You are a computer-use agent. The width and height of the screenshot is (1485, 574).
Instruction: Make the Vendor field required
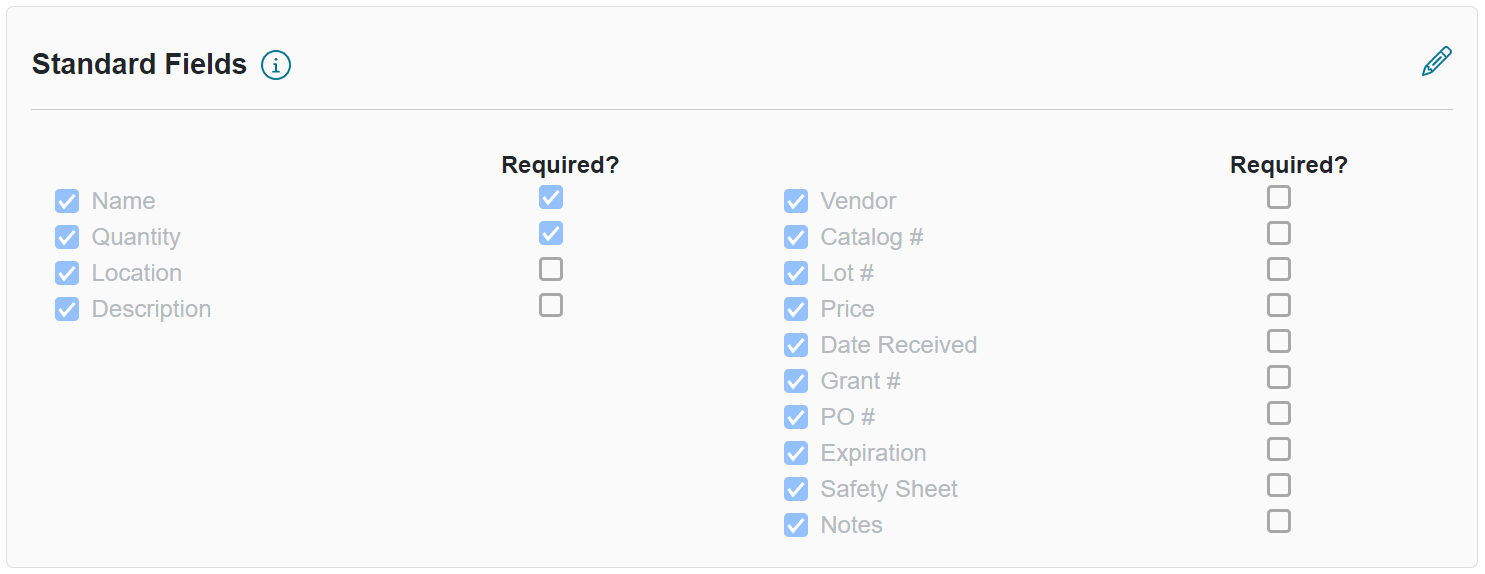[1279, 197]
